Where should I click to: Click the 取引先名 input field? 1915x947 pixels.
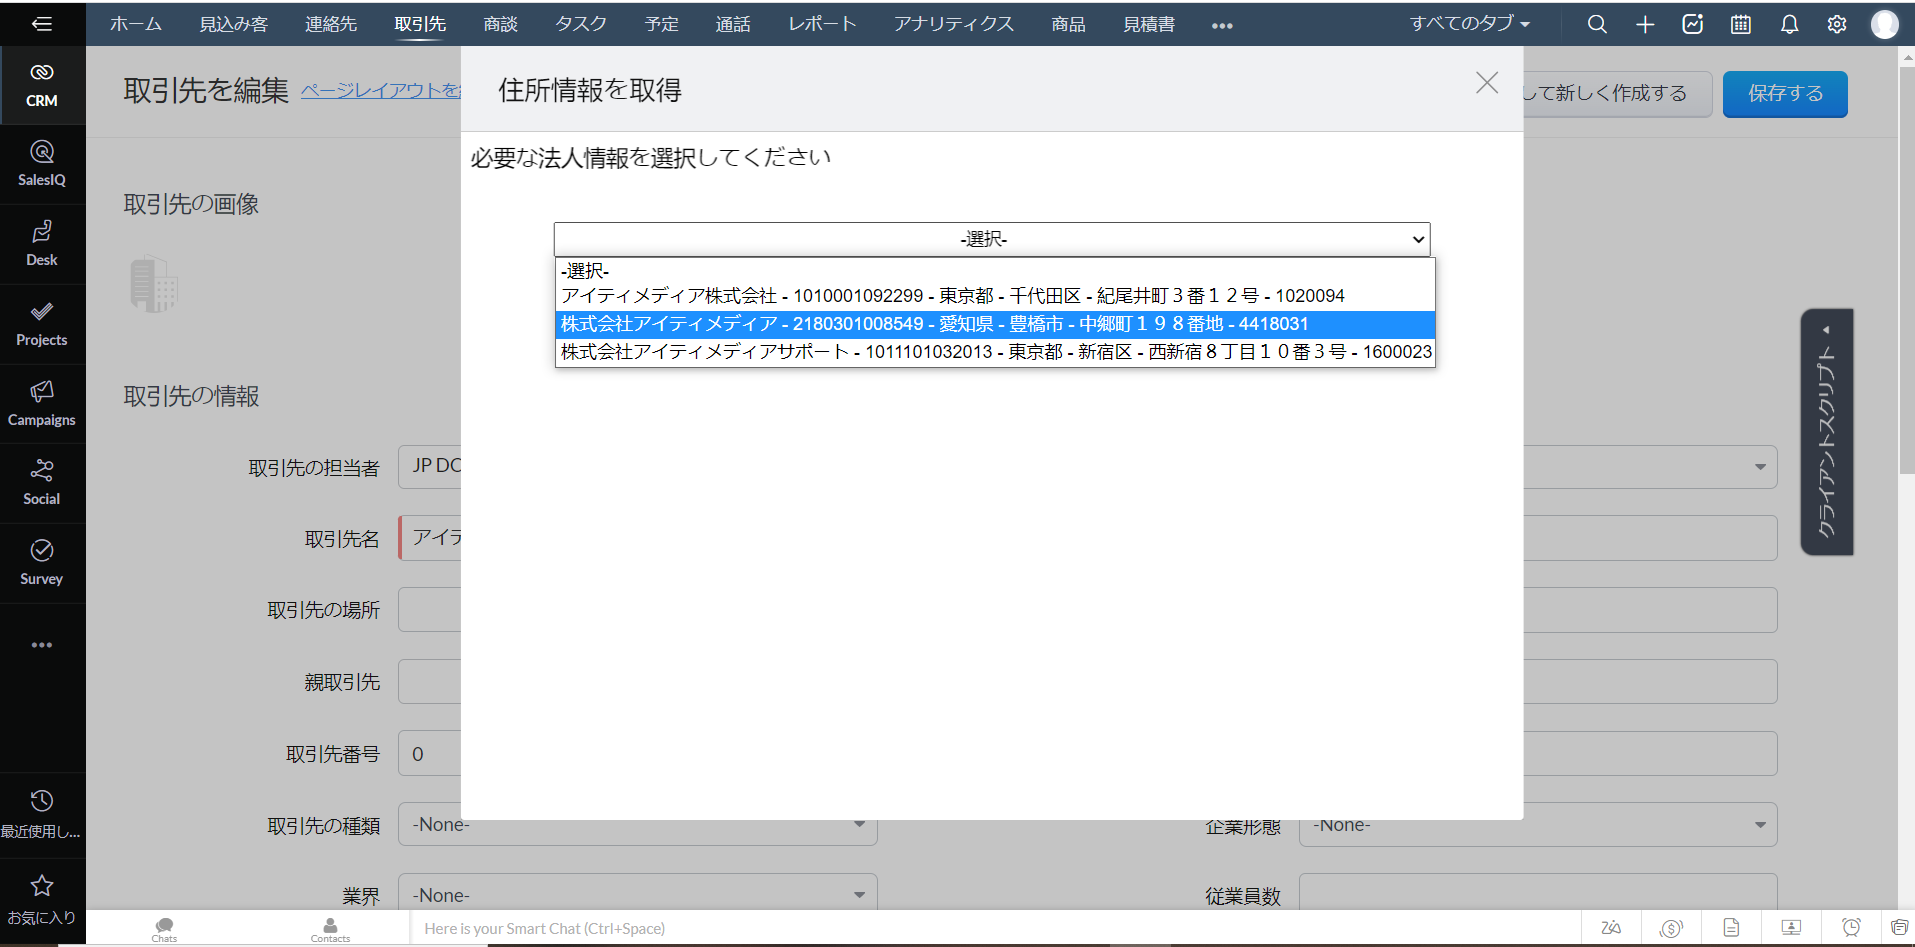click(x=430, y=538)
